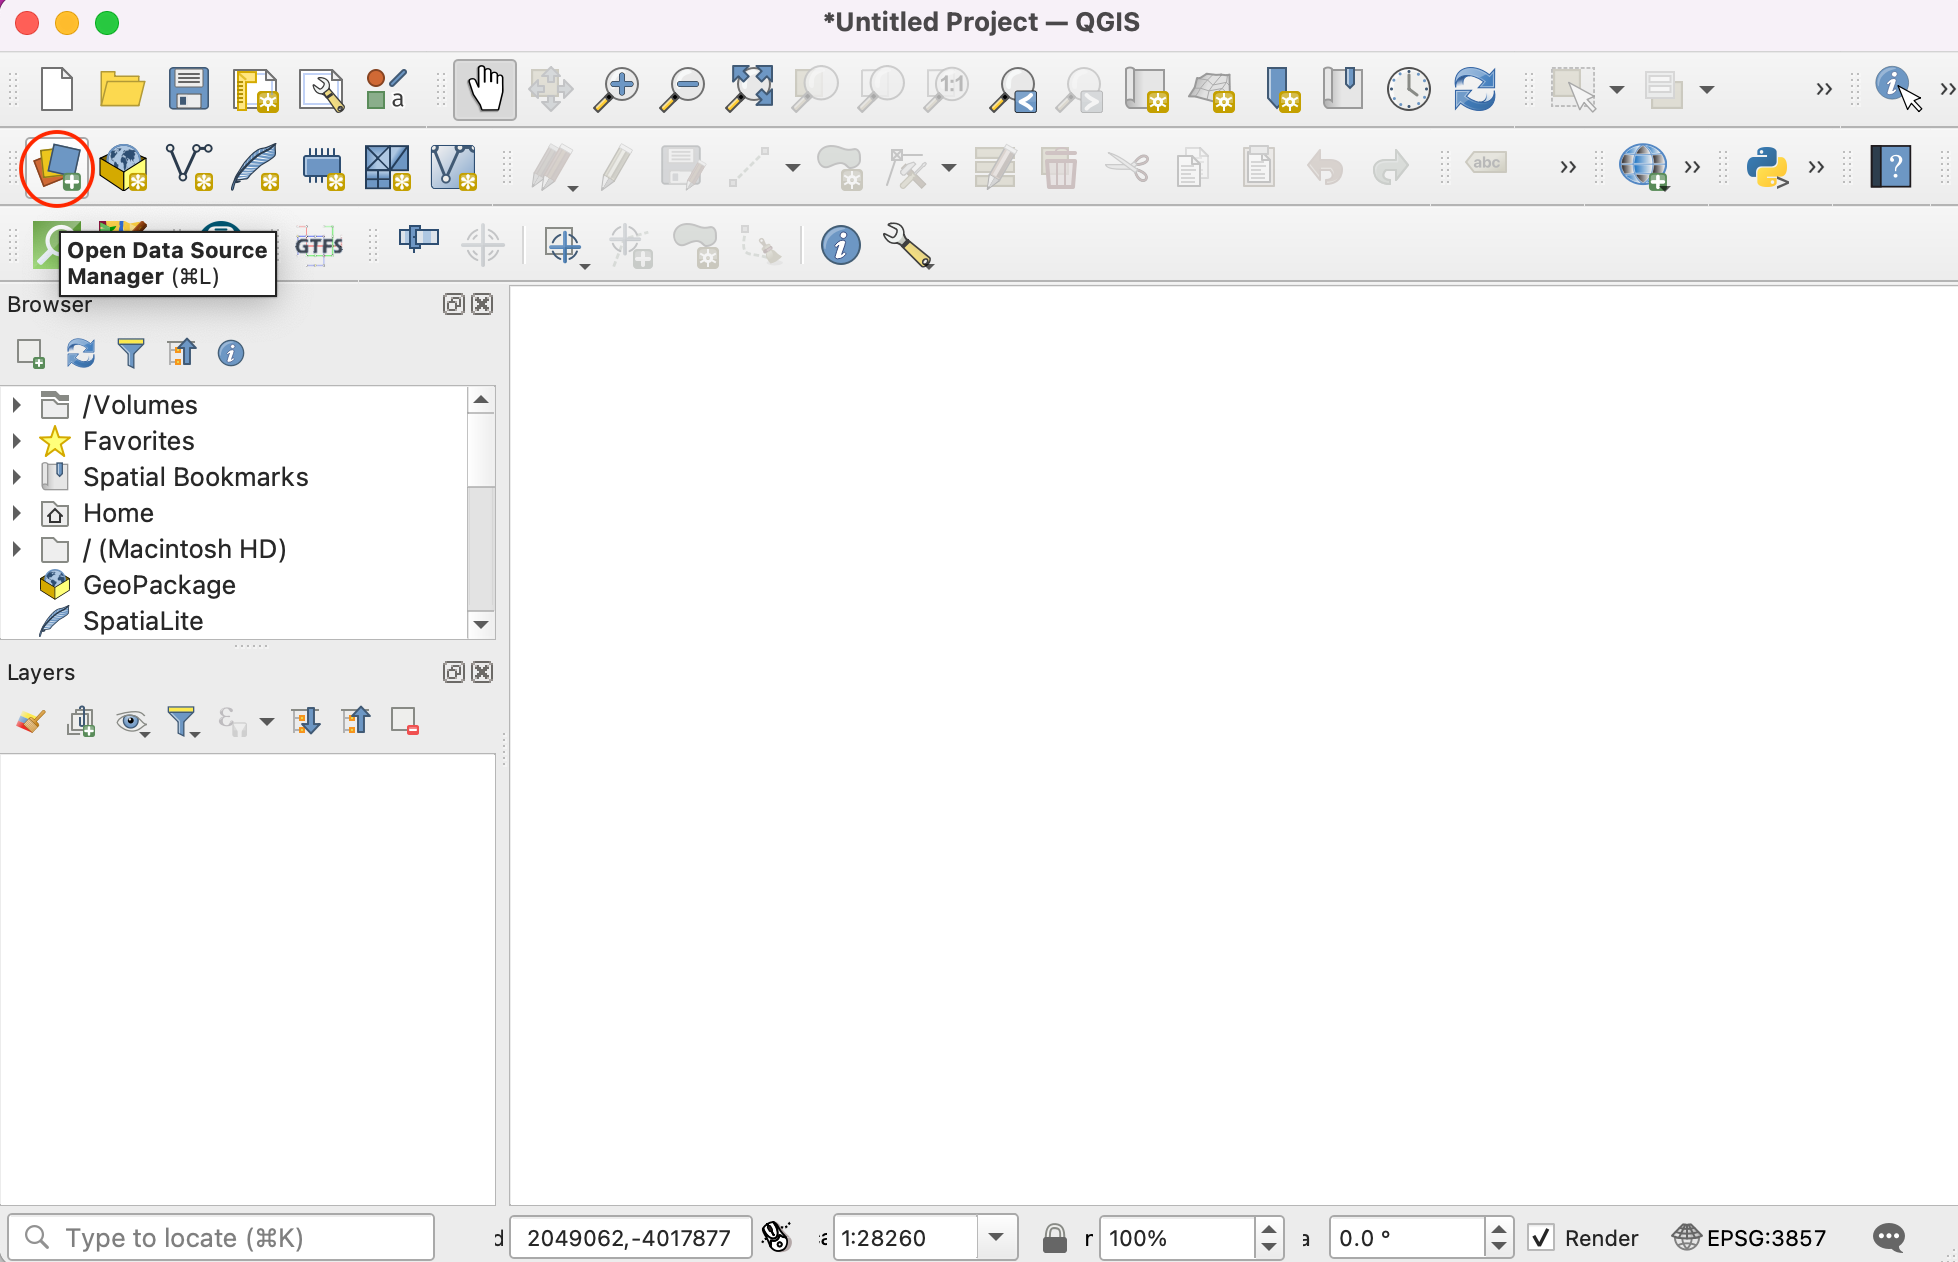This screenshot has width=1958, height=1262.
Task: Click the EPSG:3857 CRS button
Action: pyautogui.click(x=1749, y=1238)
